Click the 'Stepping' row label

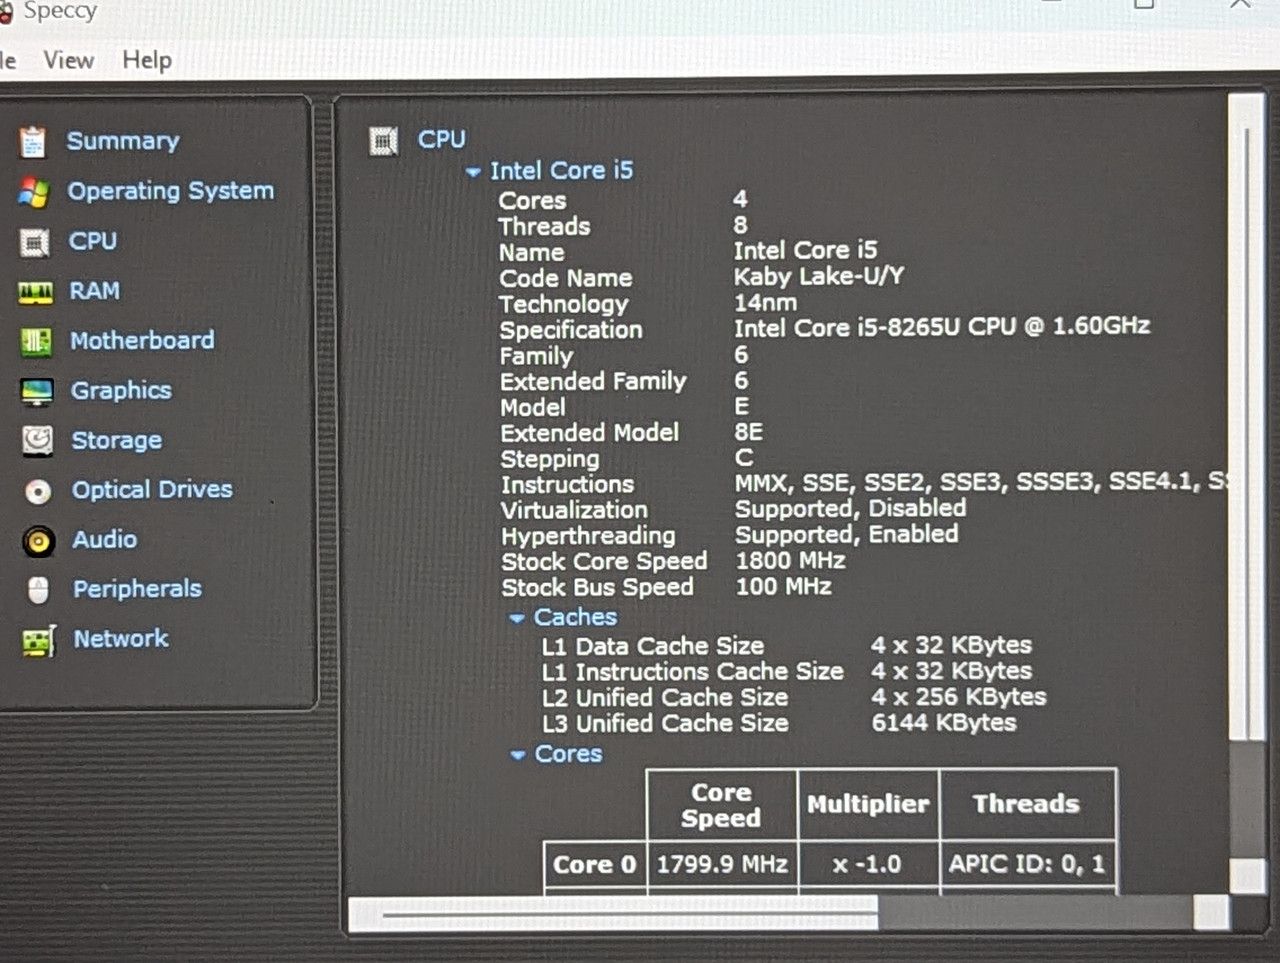[550, 459]
